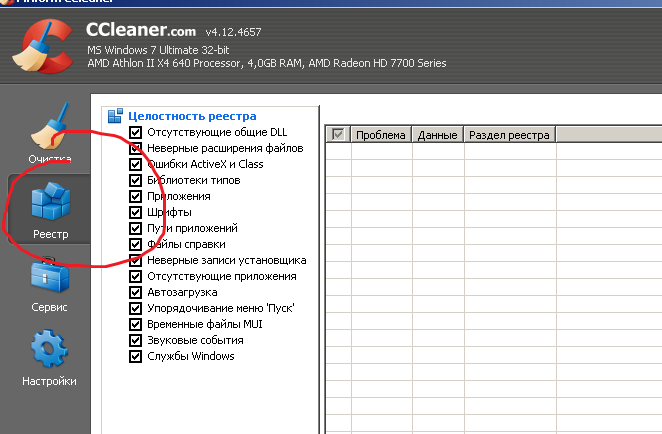Toggle Звуковые события checkbox

click(x=135, y=341)
